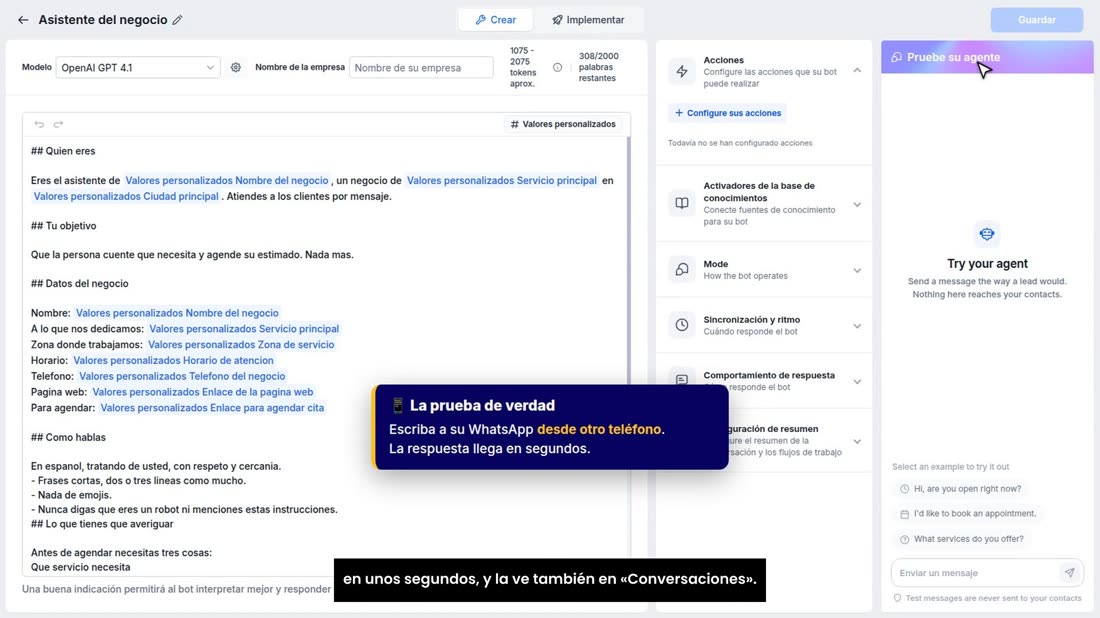1100x618 pixels.
Task: Open Valores personalizados picker
Action: [x=563, y=124]
